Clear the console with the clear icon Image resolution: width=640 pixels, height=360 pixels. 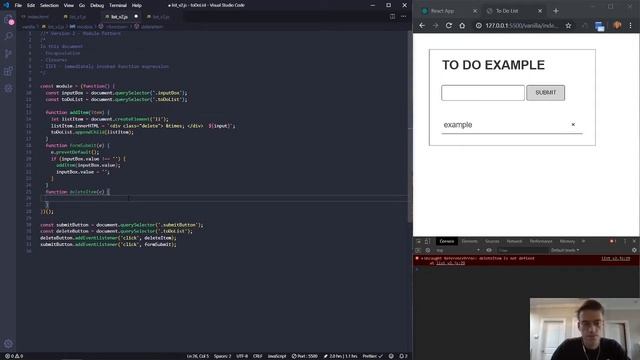point(427,250)
